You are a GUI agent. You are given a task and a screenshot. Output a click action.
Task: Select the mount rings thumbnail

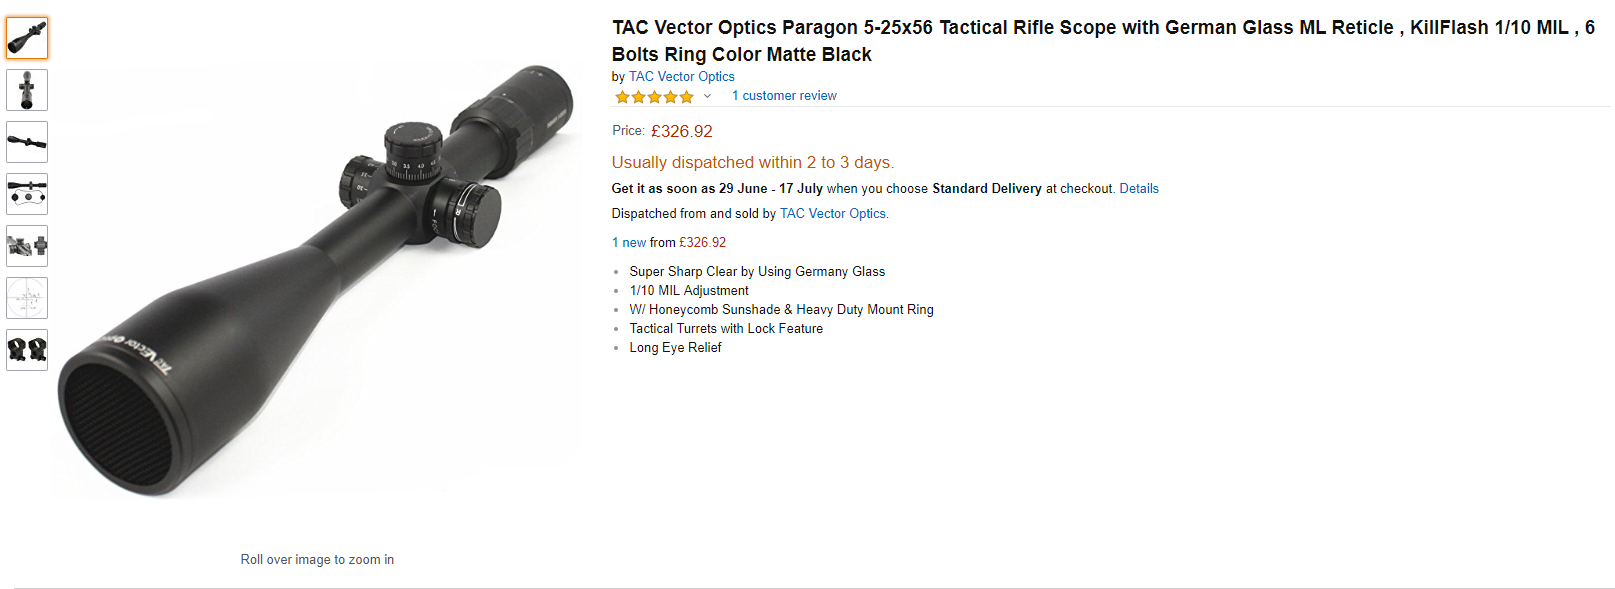pyautogui.click(x=27, y=350)
